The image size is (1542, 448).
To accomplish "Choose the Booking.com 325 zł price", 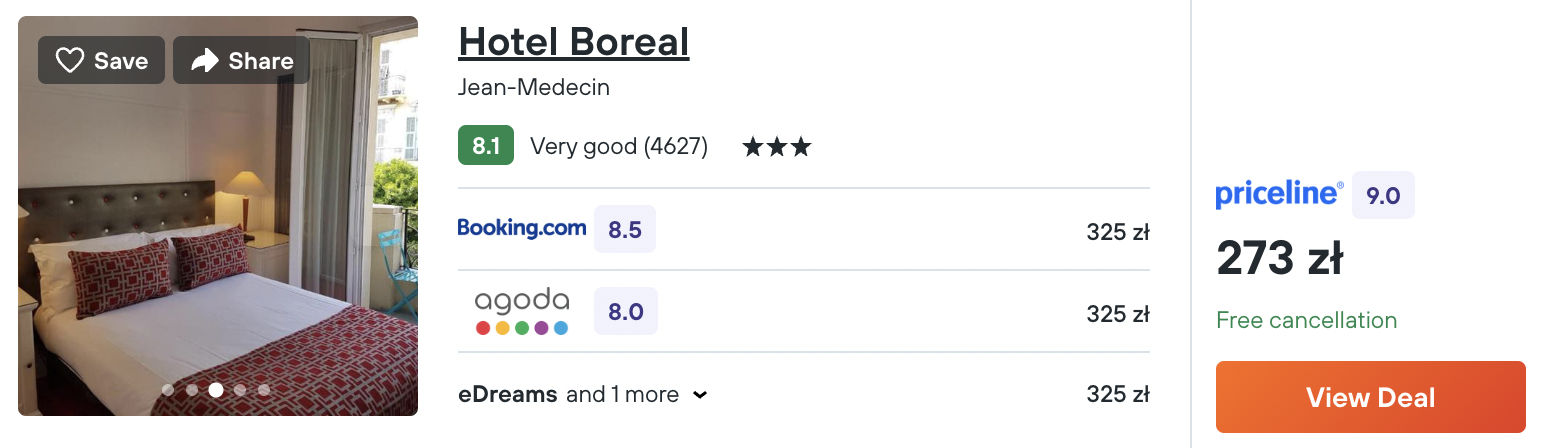I will tap(1118, 233).
